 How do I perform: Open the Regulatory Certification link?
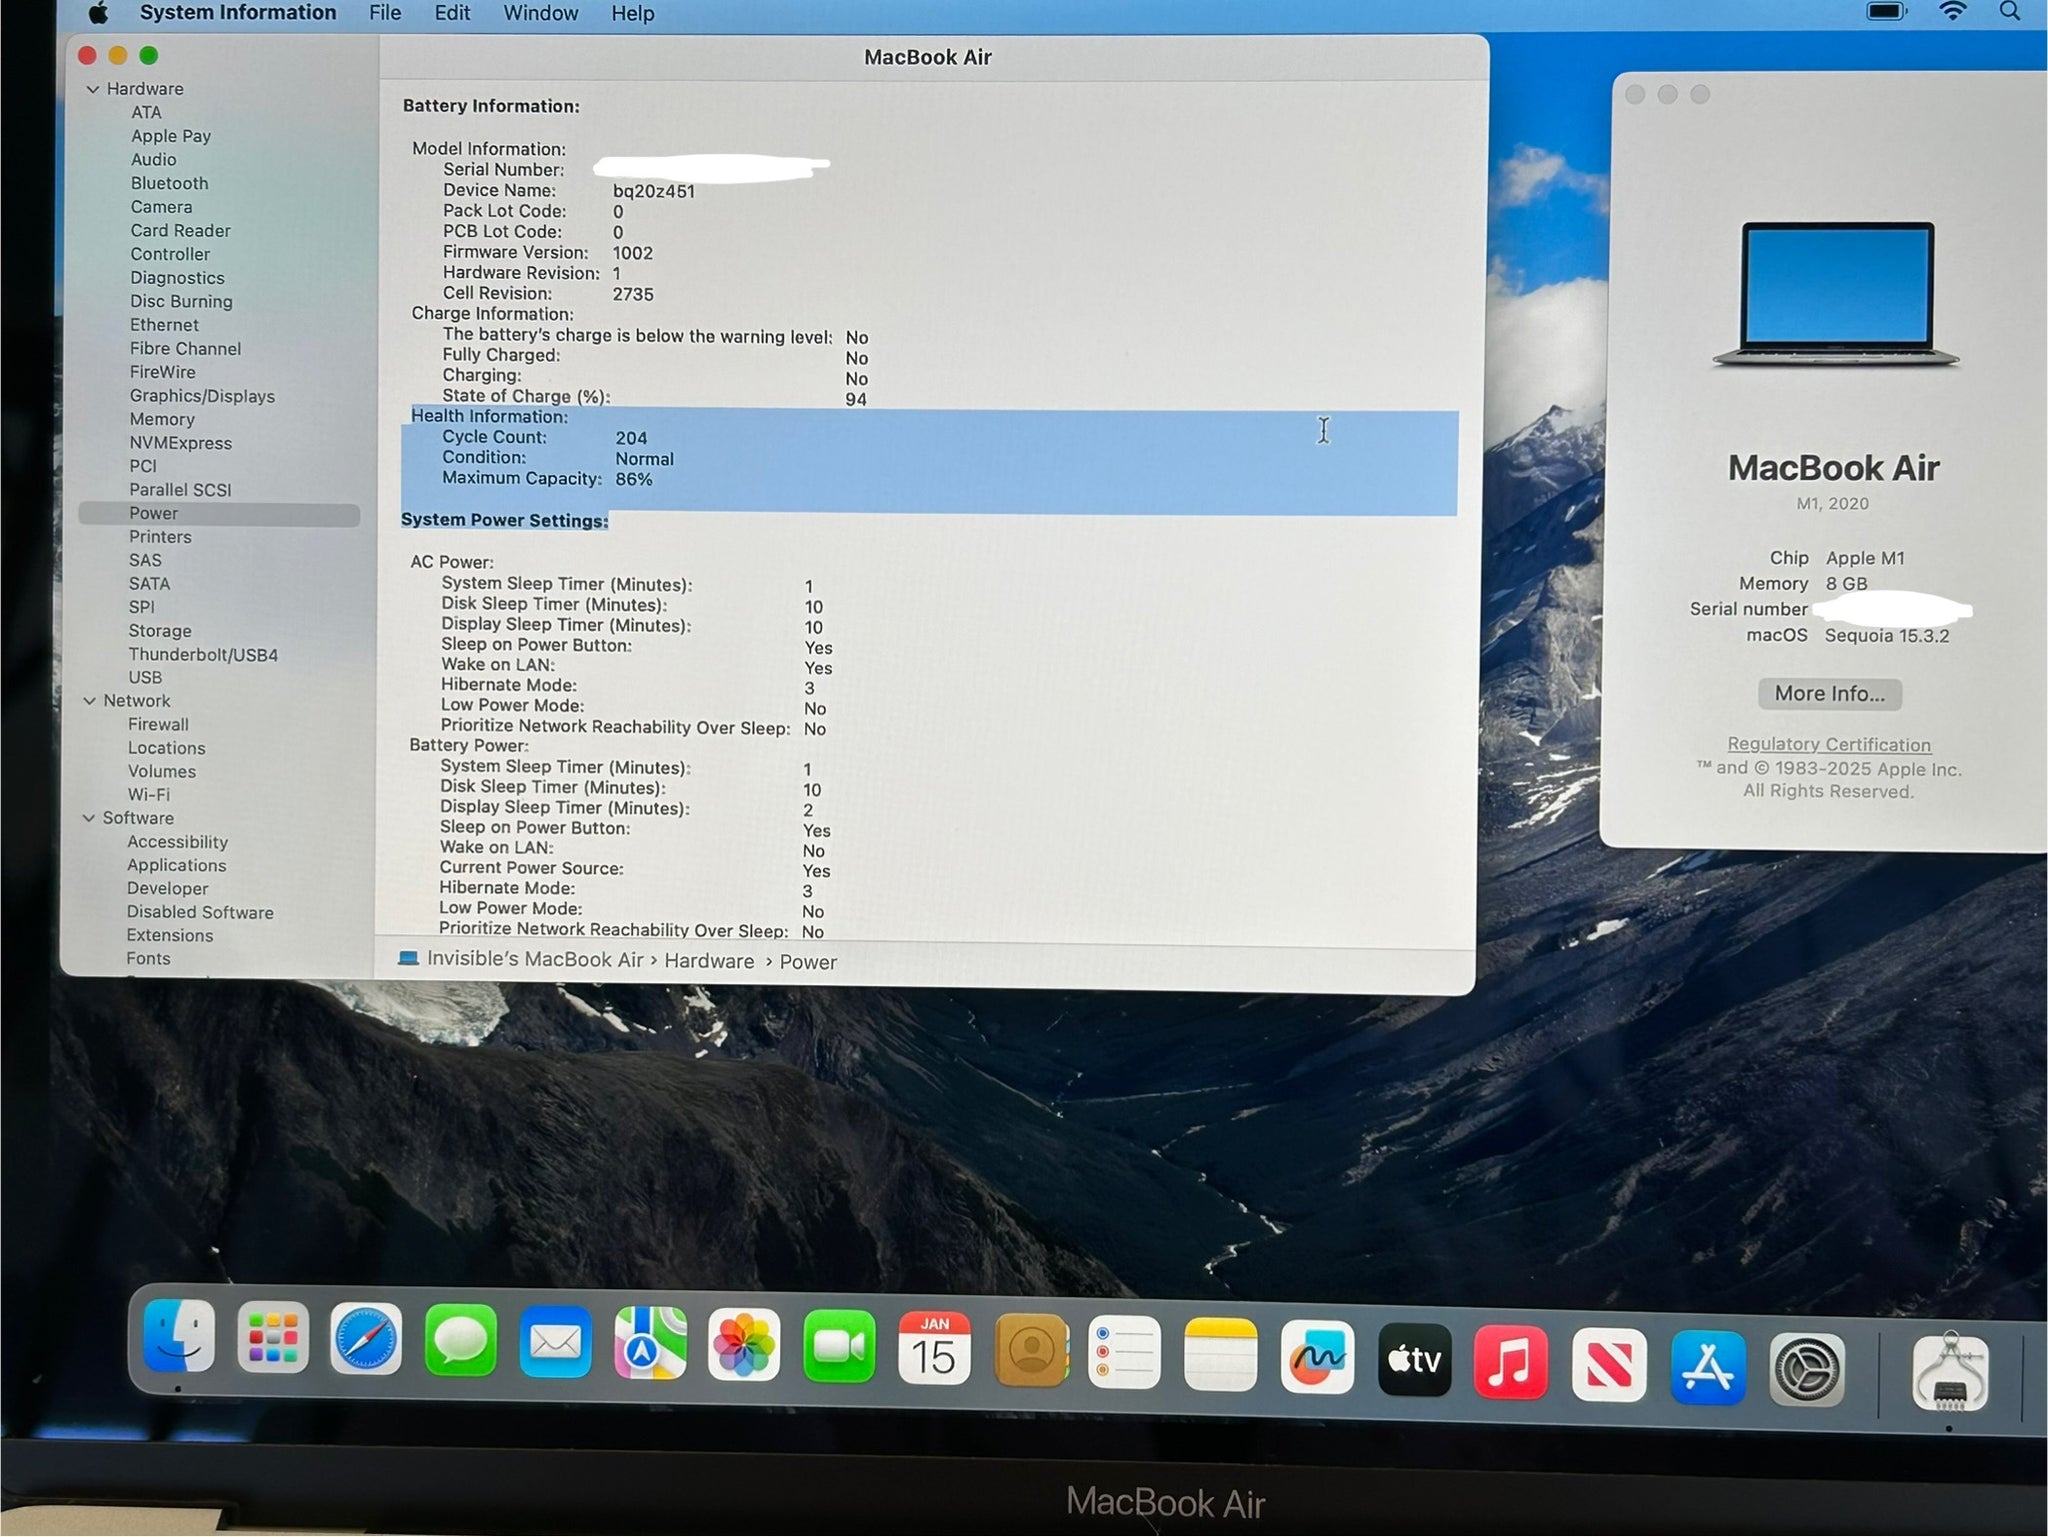(1828, 744)
